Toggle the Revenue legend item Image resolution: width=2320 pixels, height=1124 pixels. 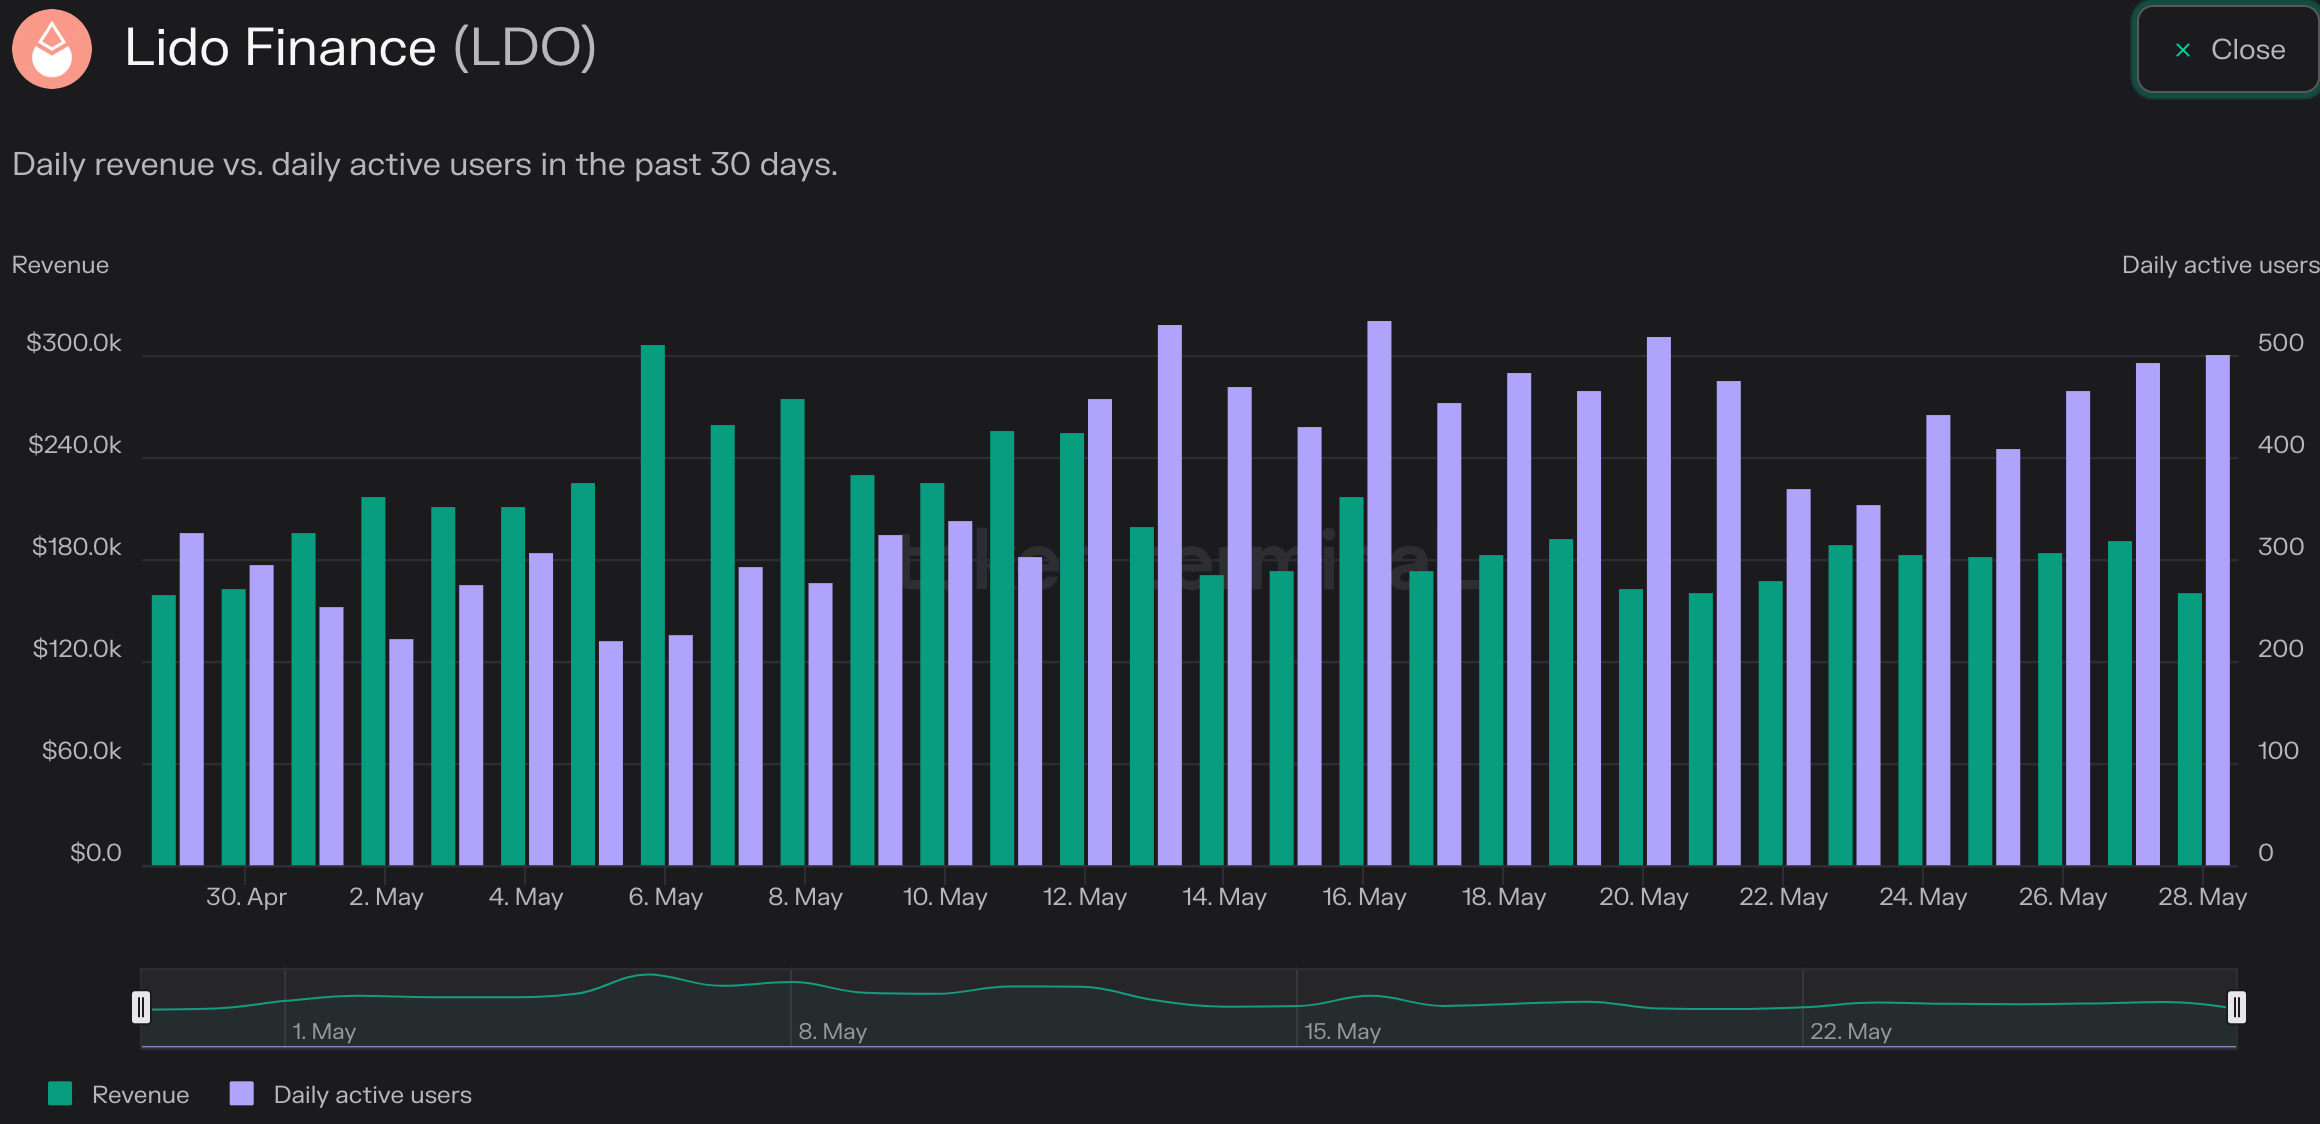pos(118,1094)
